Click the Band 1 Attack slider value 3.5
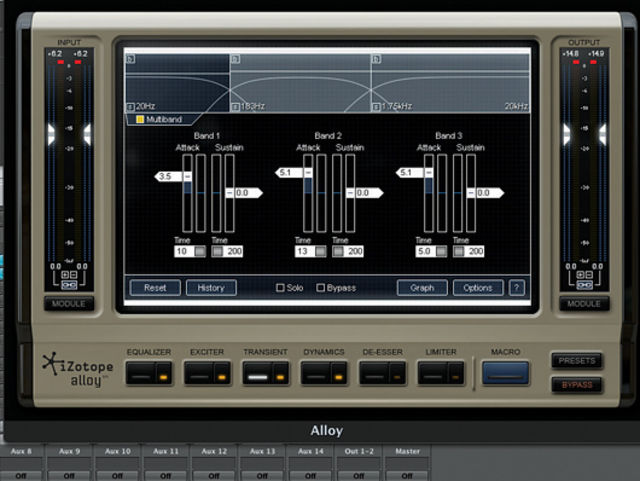This screenshot has width=640, height=481. pos(168,176)
